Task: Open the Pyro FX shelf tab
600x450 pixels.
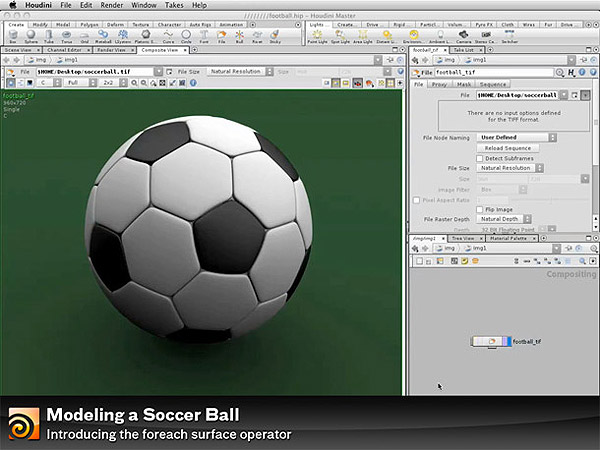Action: click(484, 24)
